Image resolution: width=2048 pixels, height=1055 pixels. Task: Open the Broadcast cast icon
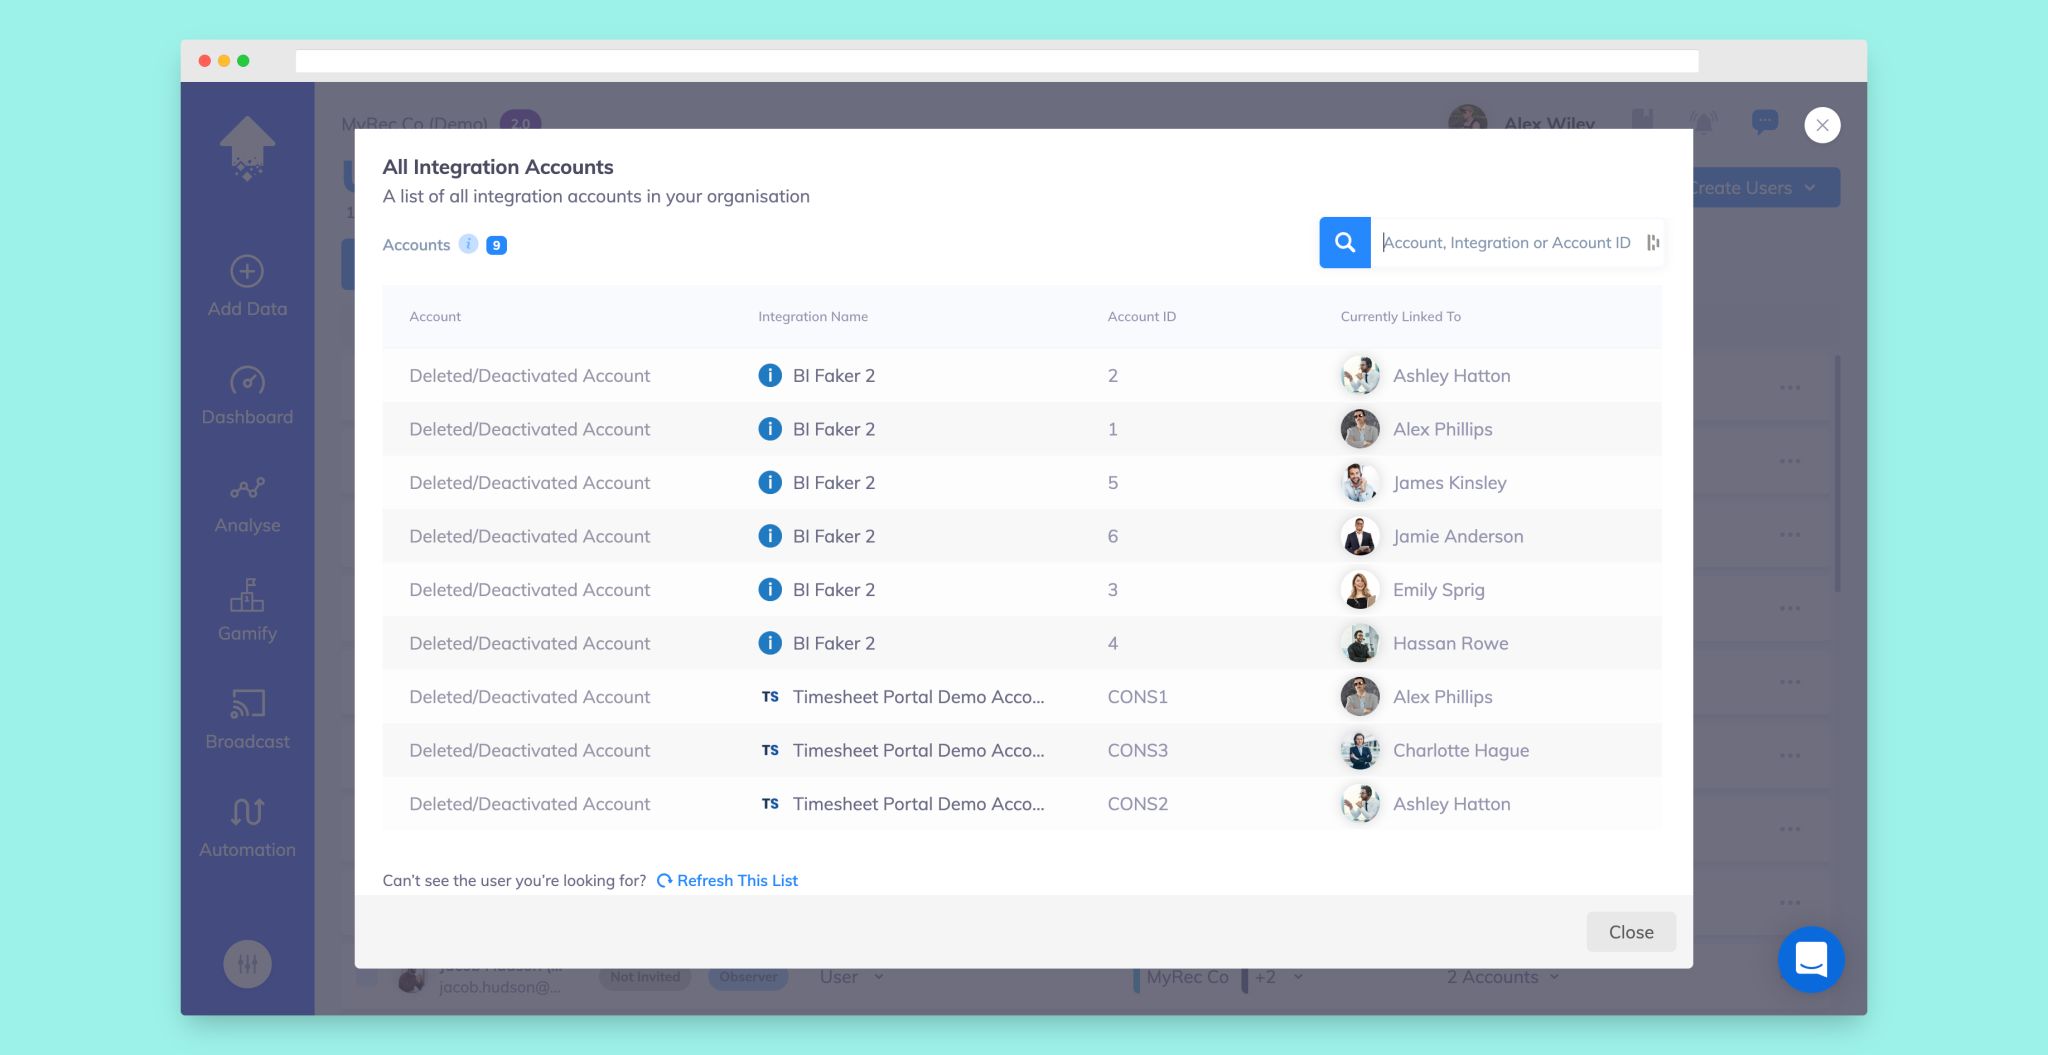point(247,704)
